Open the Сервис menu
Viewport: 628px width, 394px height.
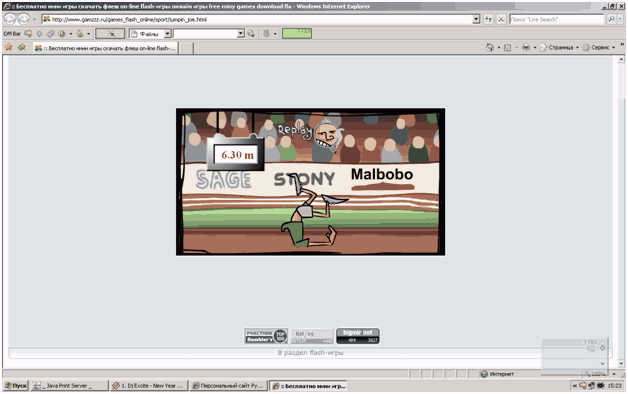coord(599,47)
